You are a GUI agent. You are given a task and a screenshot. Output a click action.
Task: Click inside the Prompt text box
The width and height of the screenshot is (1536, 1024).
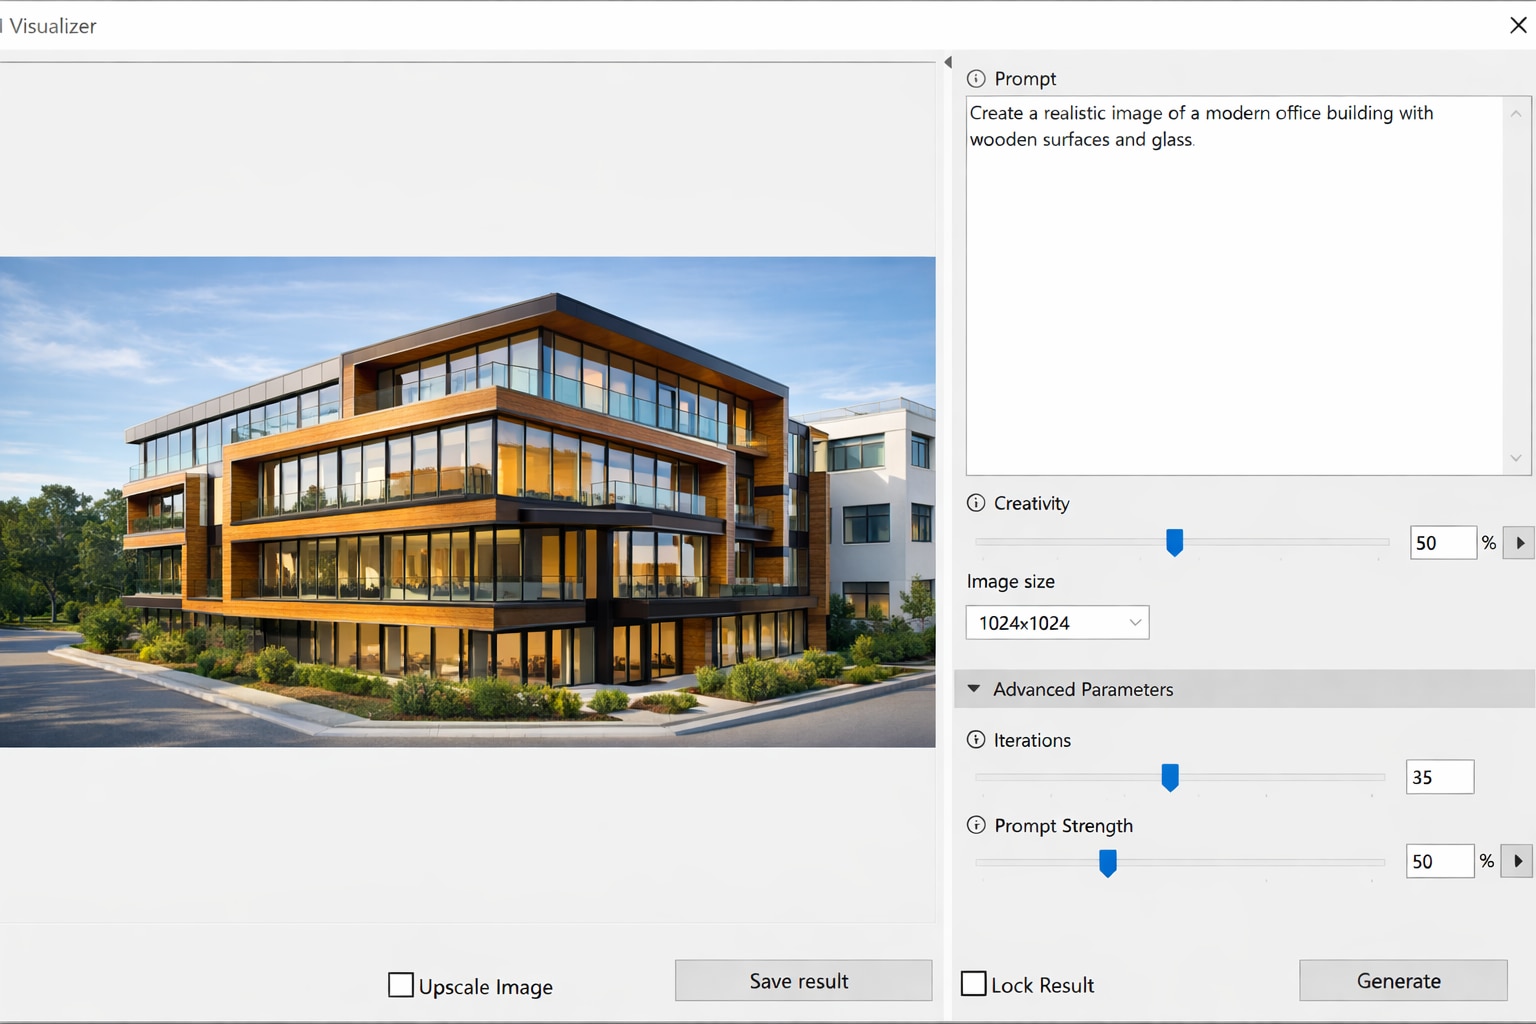point(1234,300)
